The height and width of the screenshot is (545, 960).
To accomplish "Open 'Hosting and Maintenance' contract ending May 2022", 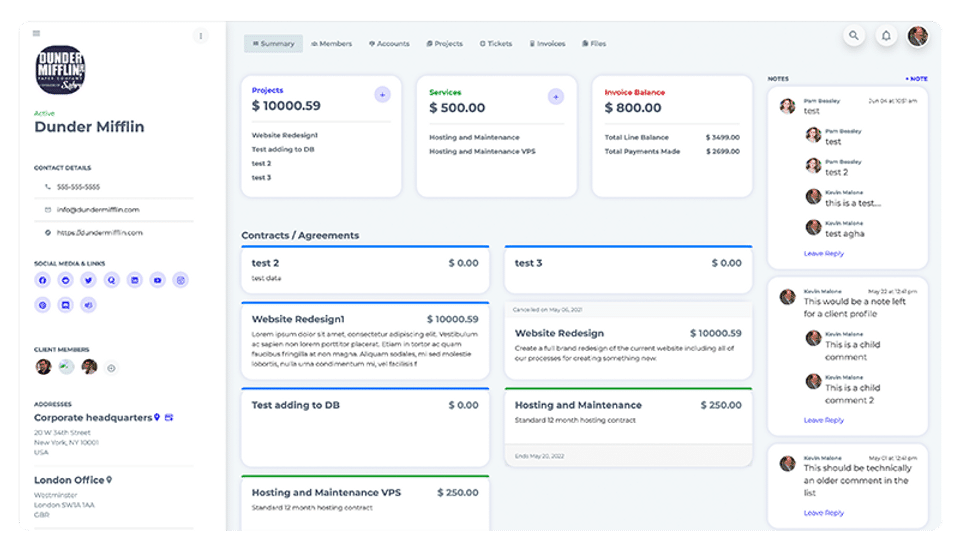I will (x=628, y=427).
